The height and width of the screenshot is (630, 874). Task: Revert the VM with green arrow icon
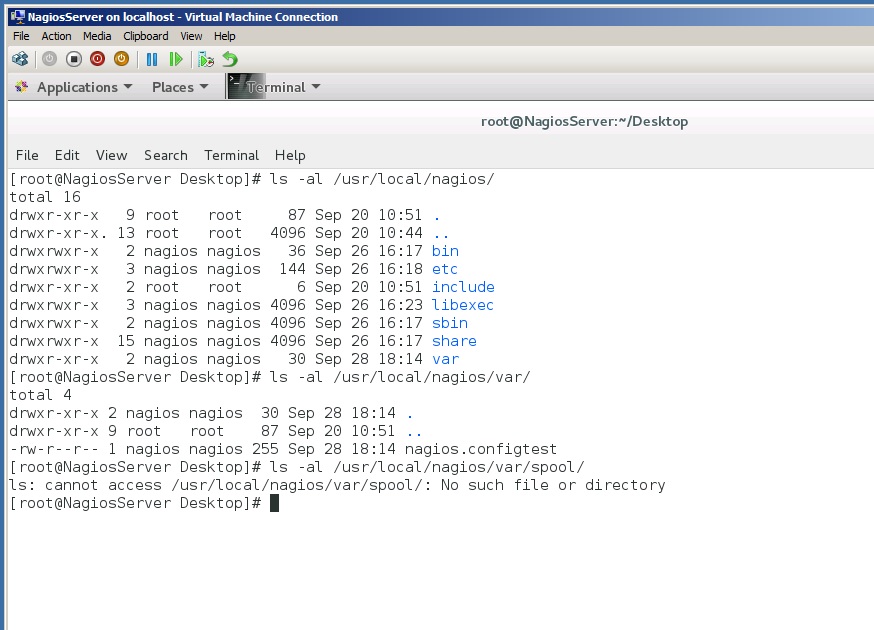point(230,59)
